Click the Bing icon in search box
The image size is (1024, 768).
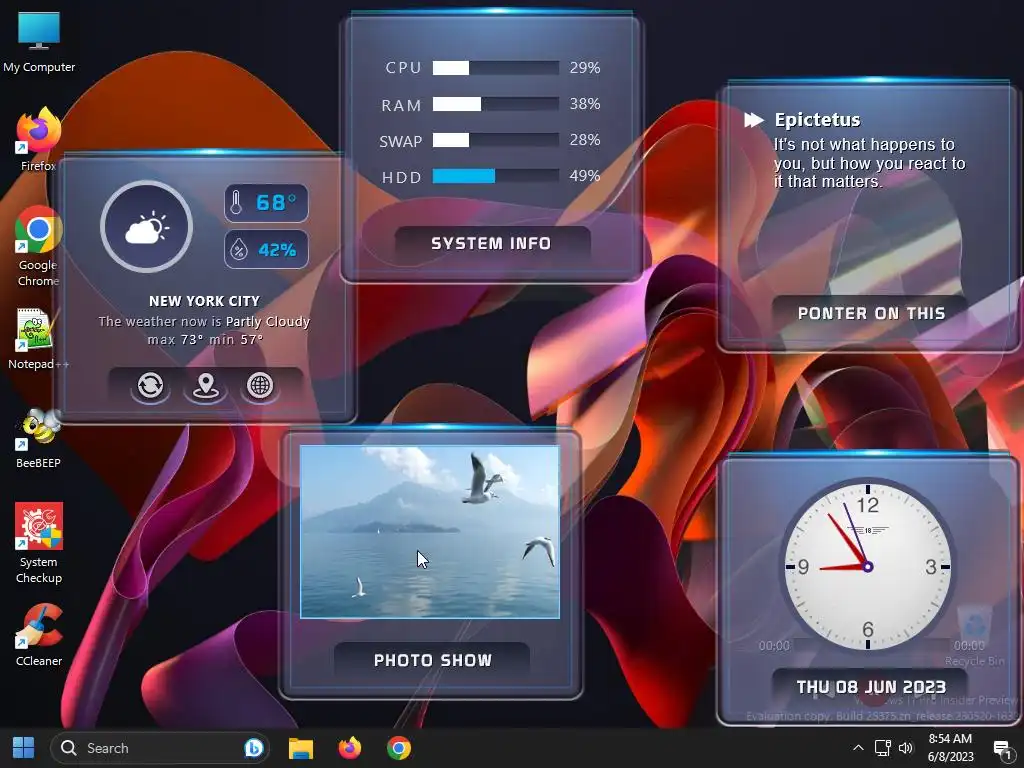tap(253, 748)
